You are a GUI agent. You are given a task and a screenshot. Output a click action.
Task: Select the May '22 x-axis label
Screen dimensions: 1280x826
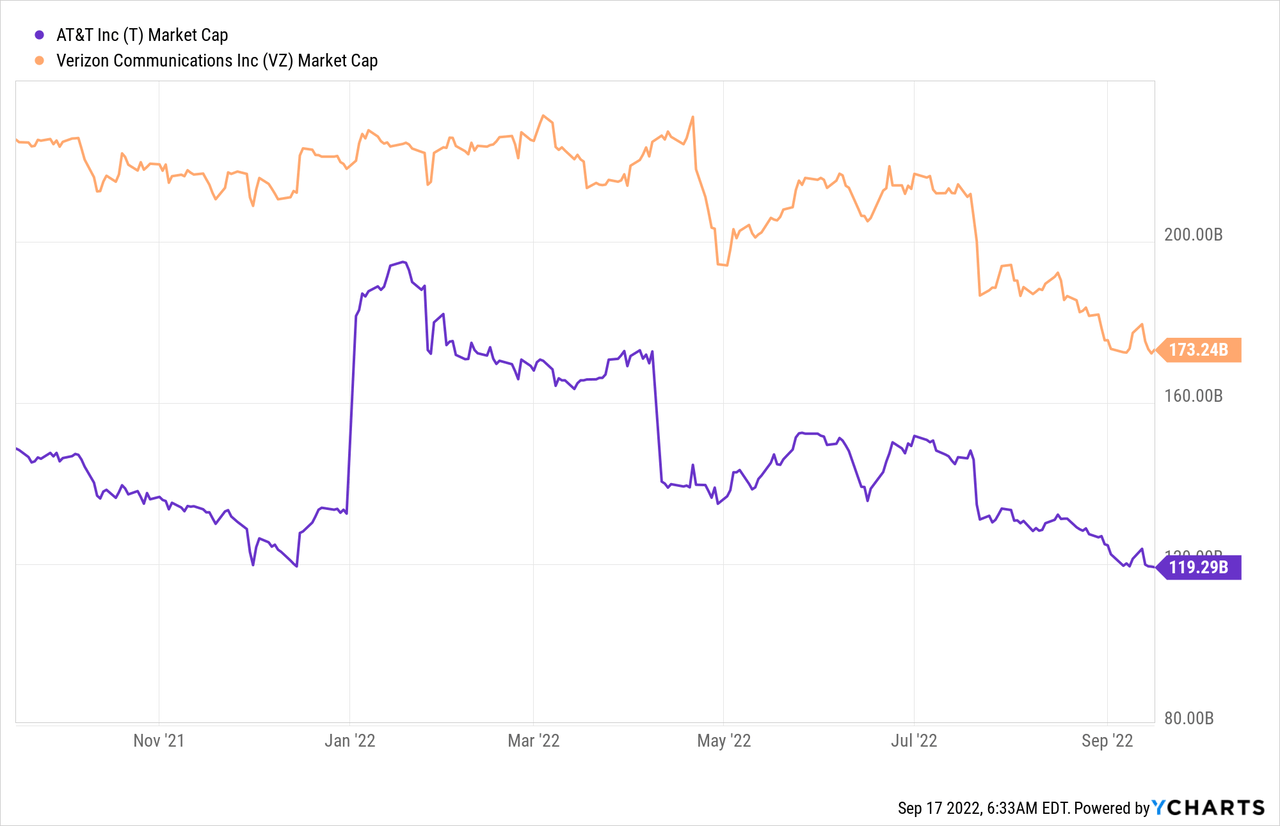tap(724, 741)
